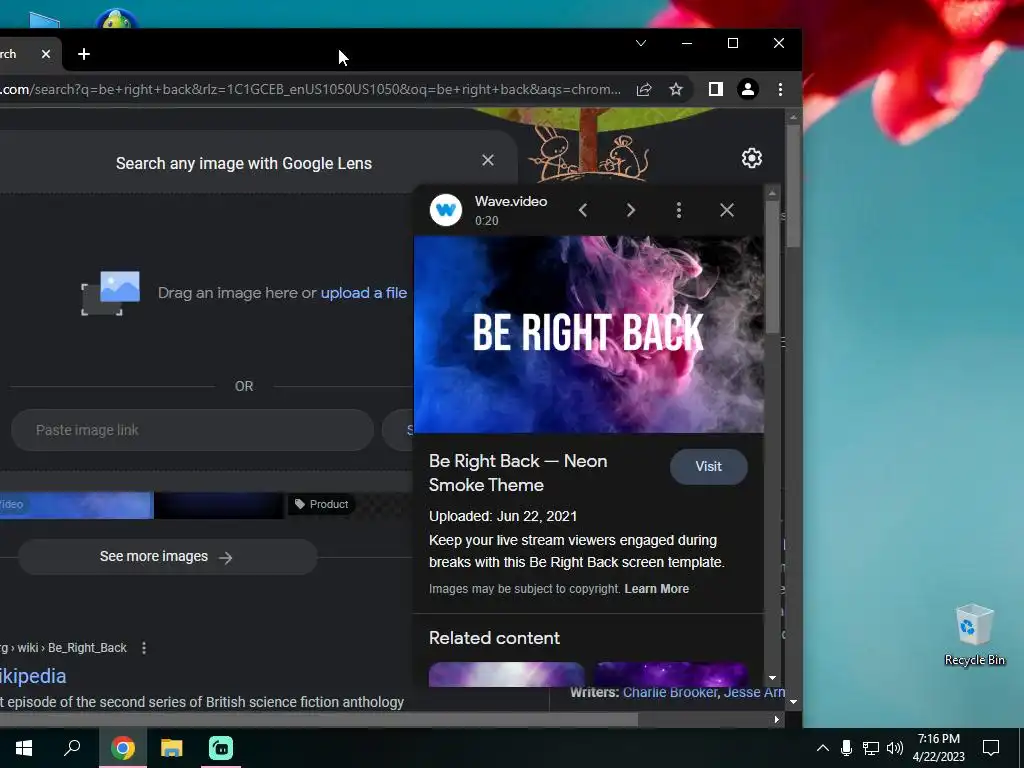Viewport: 1024px width, 768px height.
Task: Open the first related content thumbnail
Action: (506, 674)
